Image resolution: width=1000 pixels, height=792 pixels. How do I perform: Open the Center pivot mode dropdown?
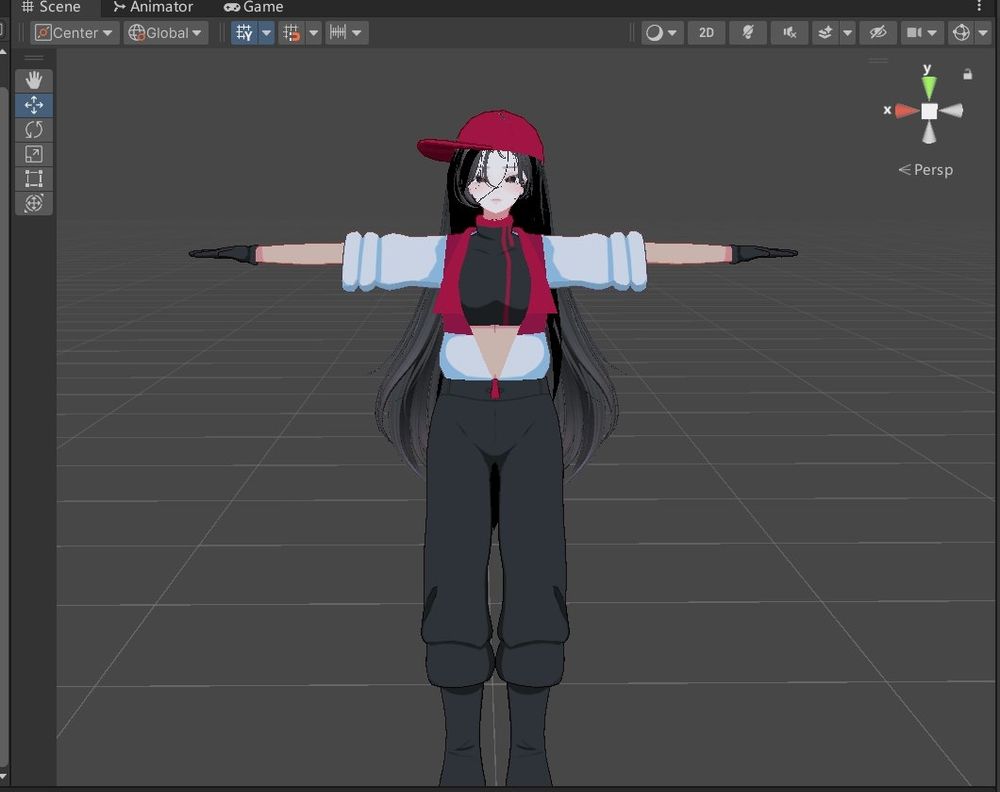coord(75,33)
